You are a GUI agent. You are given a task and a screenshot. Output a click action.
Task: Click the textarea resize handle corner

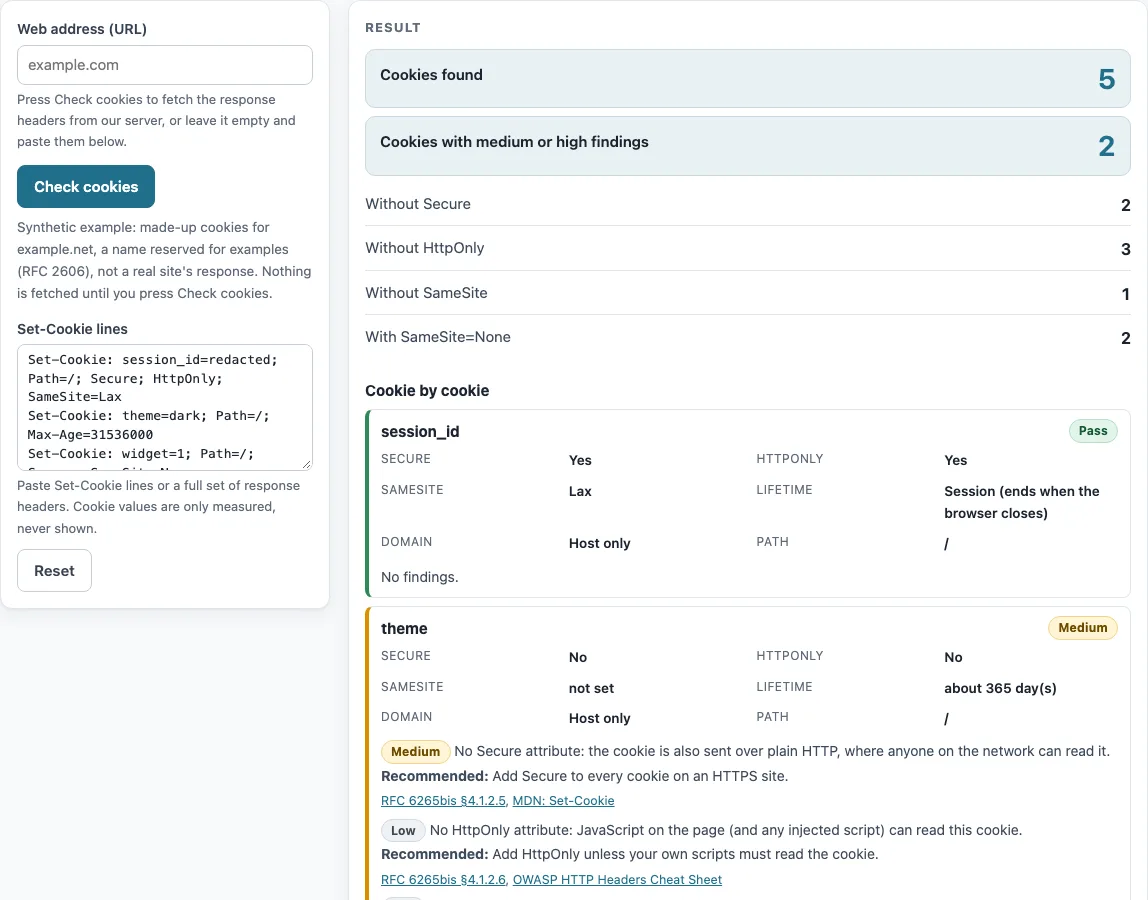pyautogui.click(x=307, y=464)
